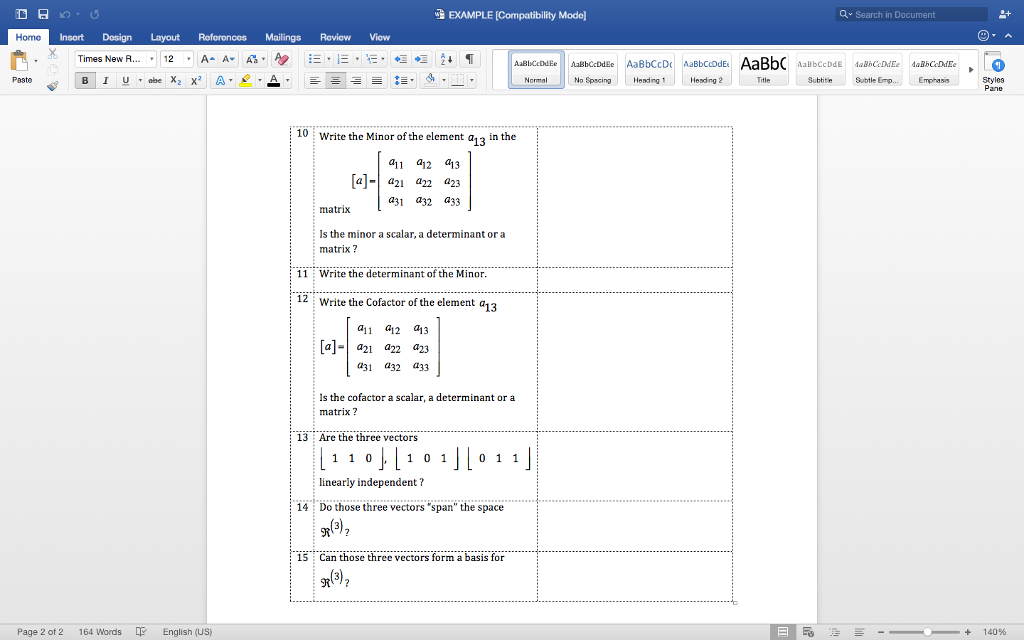
Task: Click the Save icon in title bar
Action: point(43,14)
